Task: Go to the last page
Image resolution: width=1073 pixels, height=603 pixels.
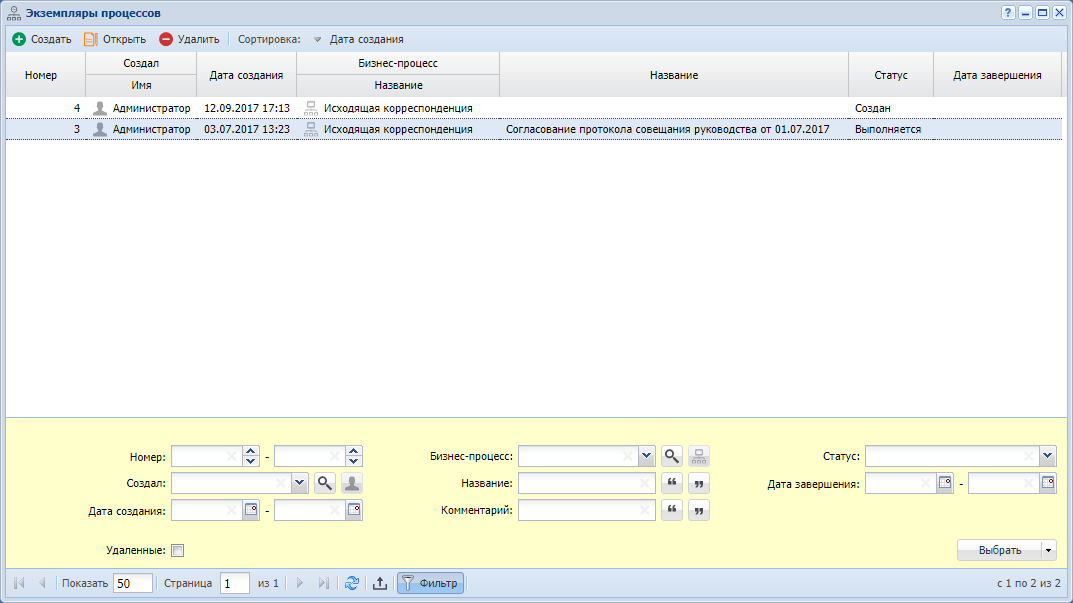Action: point(324,583)
